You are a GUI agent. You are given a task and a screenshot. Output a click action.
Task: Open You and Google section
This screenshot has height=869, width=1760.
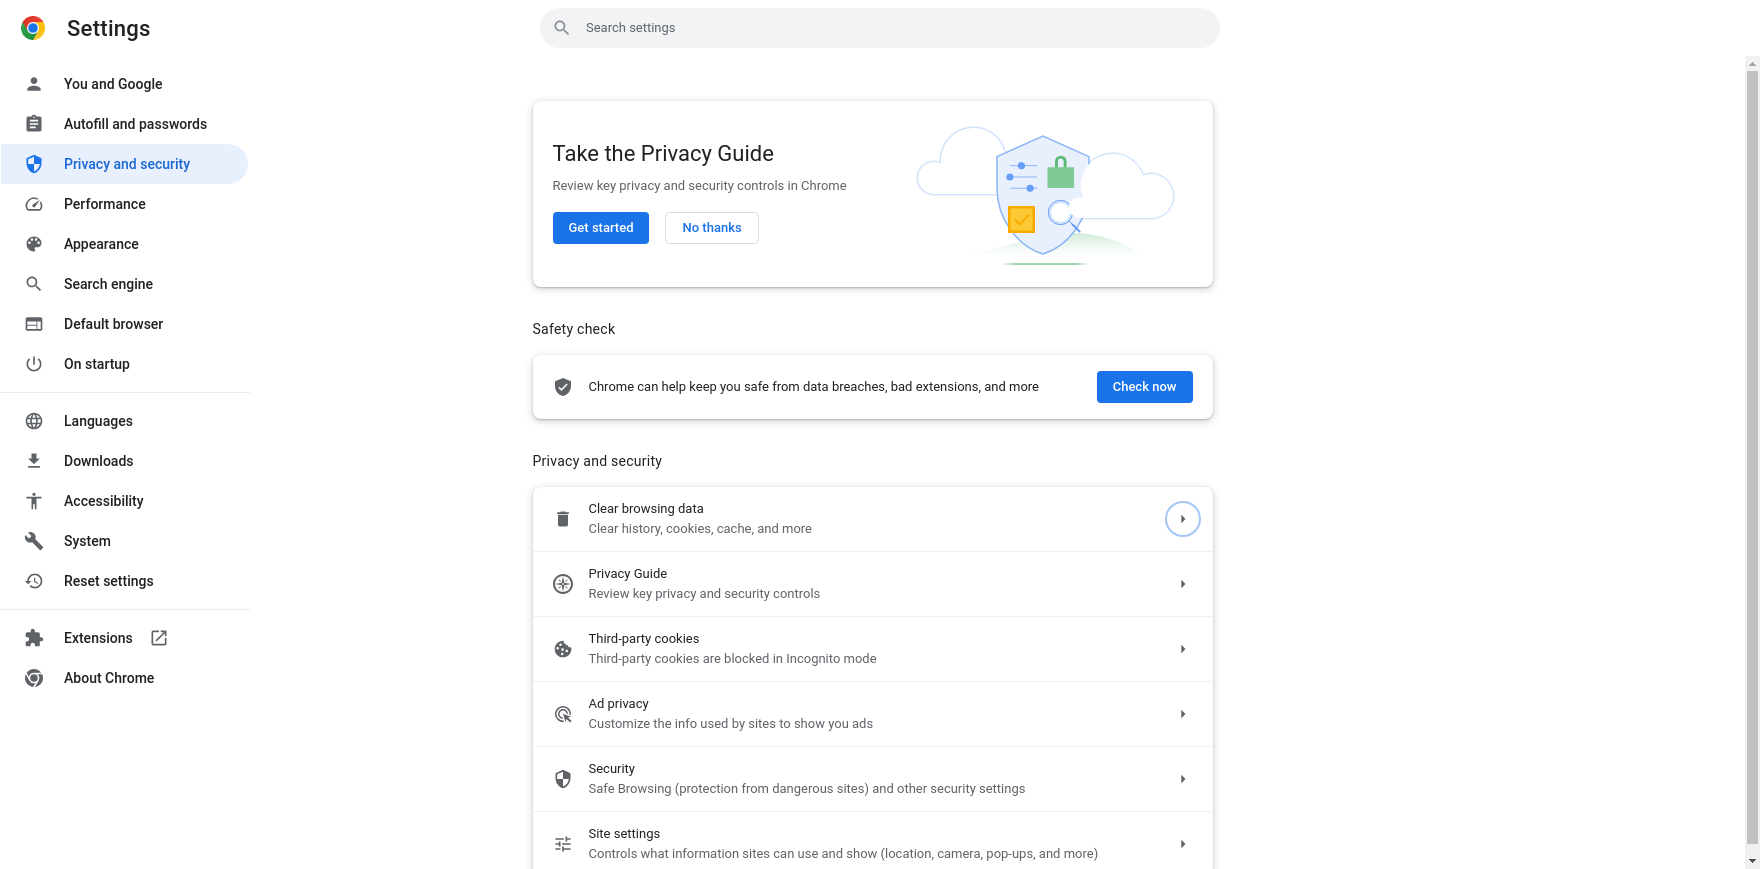124,84
